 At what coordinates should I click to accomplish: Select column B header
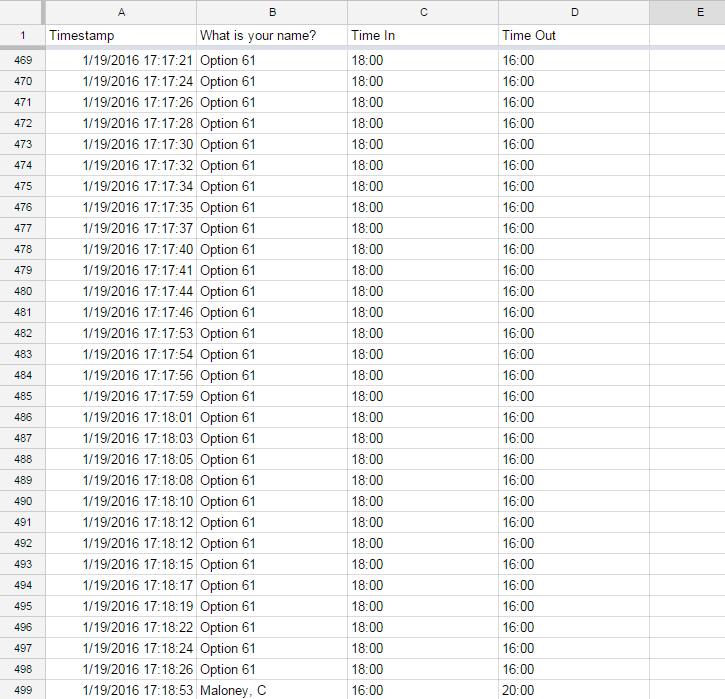[272, 12]
